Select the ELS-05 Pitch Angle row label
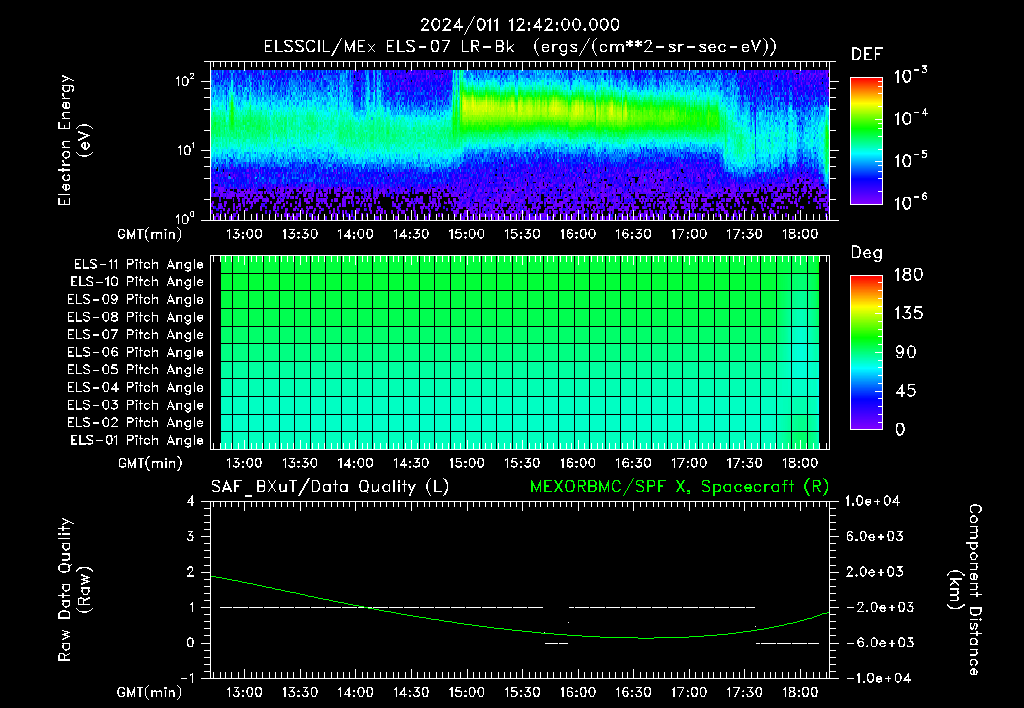This screenshot has width=1024, height=708. click(x=135, y=370)
